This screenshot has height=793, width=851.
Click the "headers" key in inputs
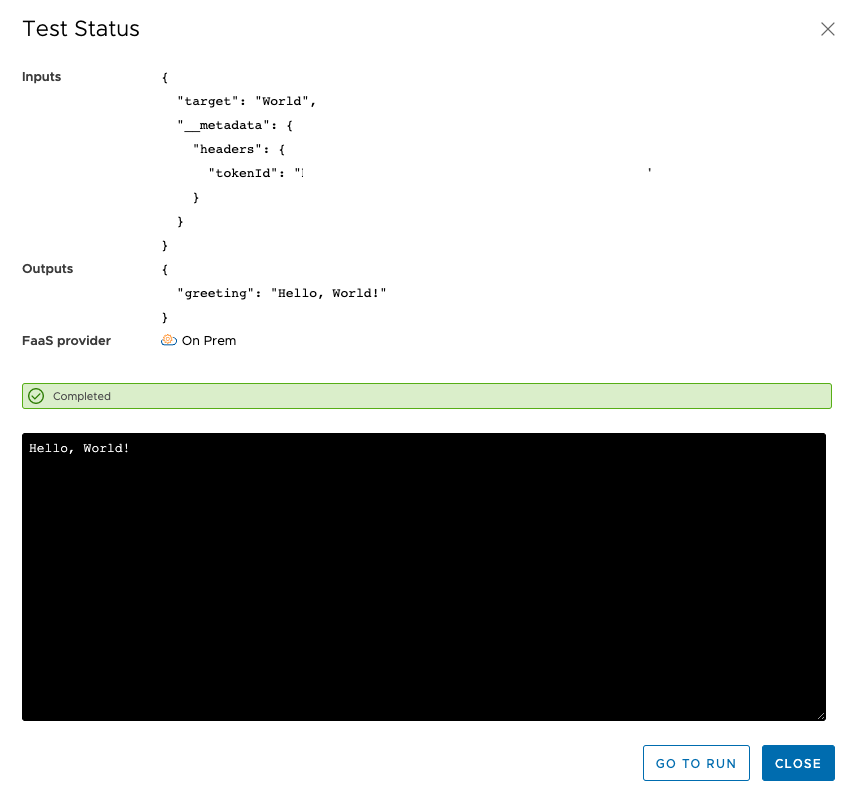(x=228, y=149)
